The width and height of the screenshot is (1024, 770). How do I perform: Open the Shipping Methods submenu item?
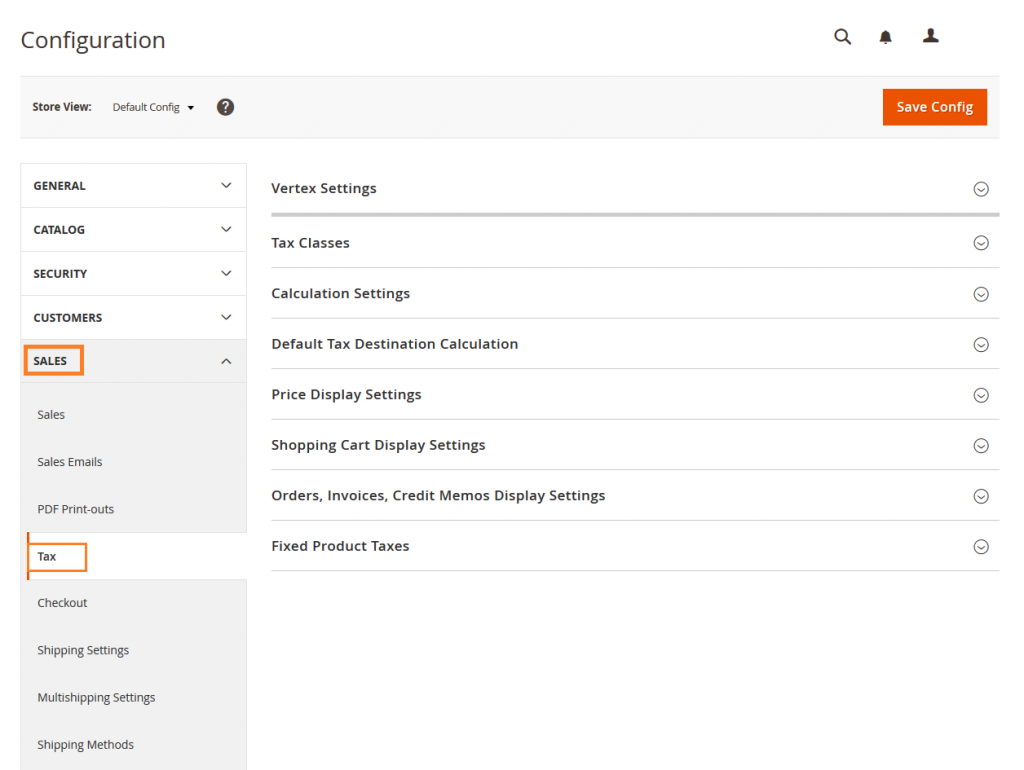pyautogui.click(x=86, y=745)
